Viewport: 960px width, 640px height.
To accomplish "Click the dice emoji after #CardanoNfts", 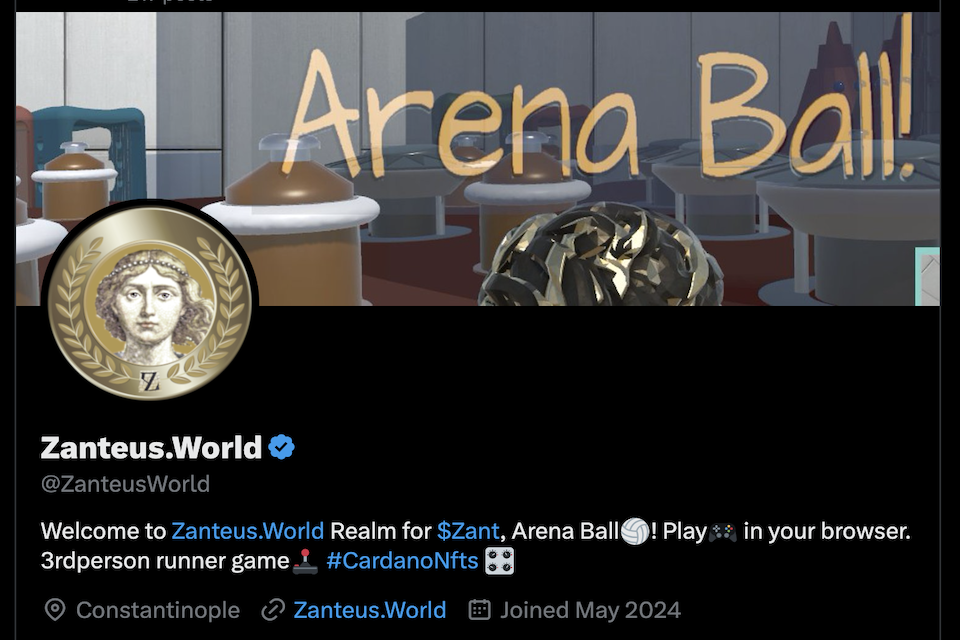I will coord(500,561).
